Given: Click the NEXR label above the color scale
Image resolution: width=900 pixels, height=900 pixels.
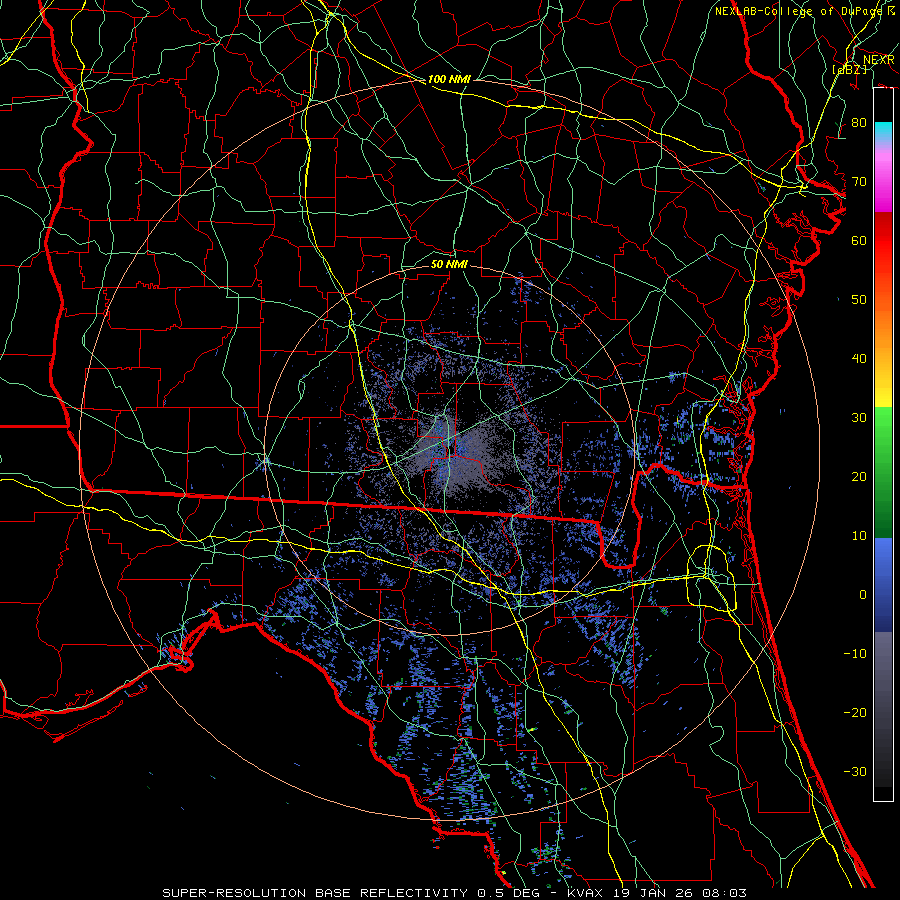Looking at the screenshot, I should pos(878,60).
